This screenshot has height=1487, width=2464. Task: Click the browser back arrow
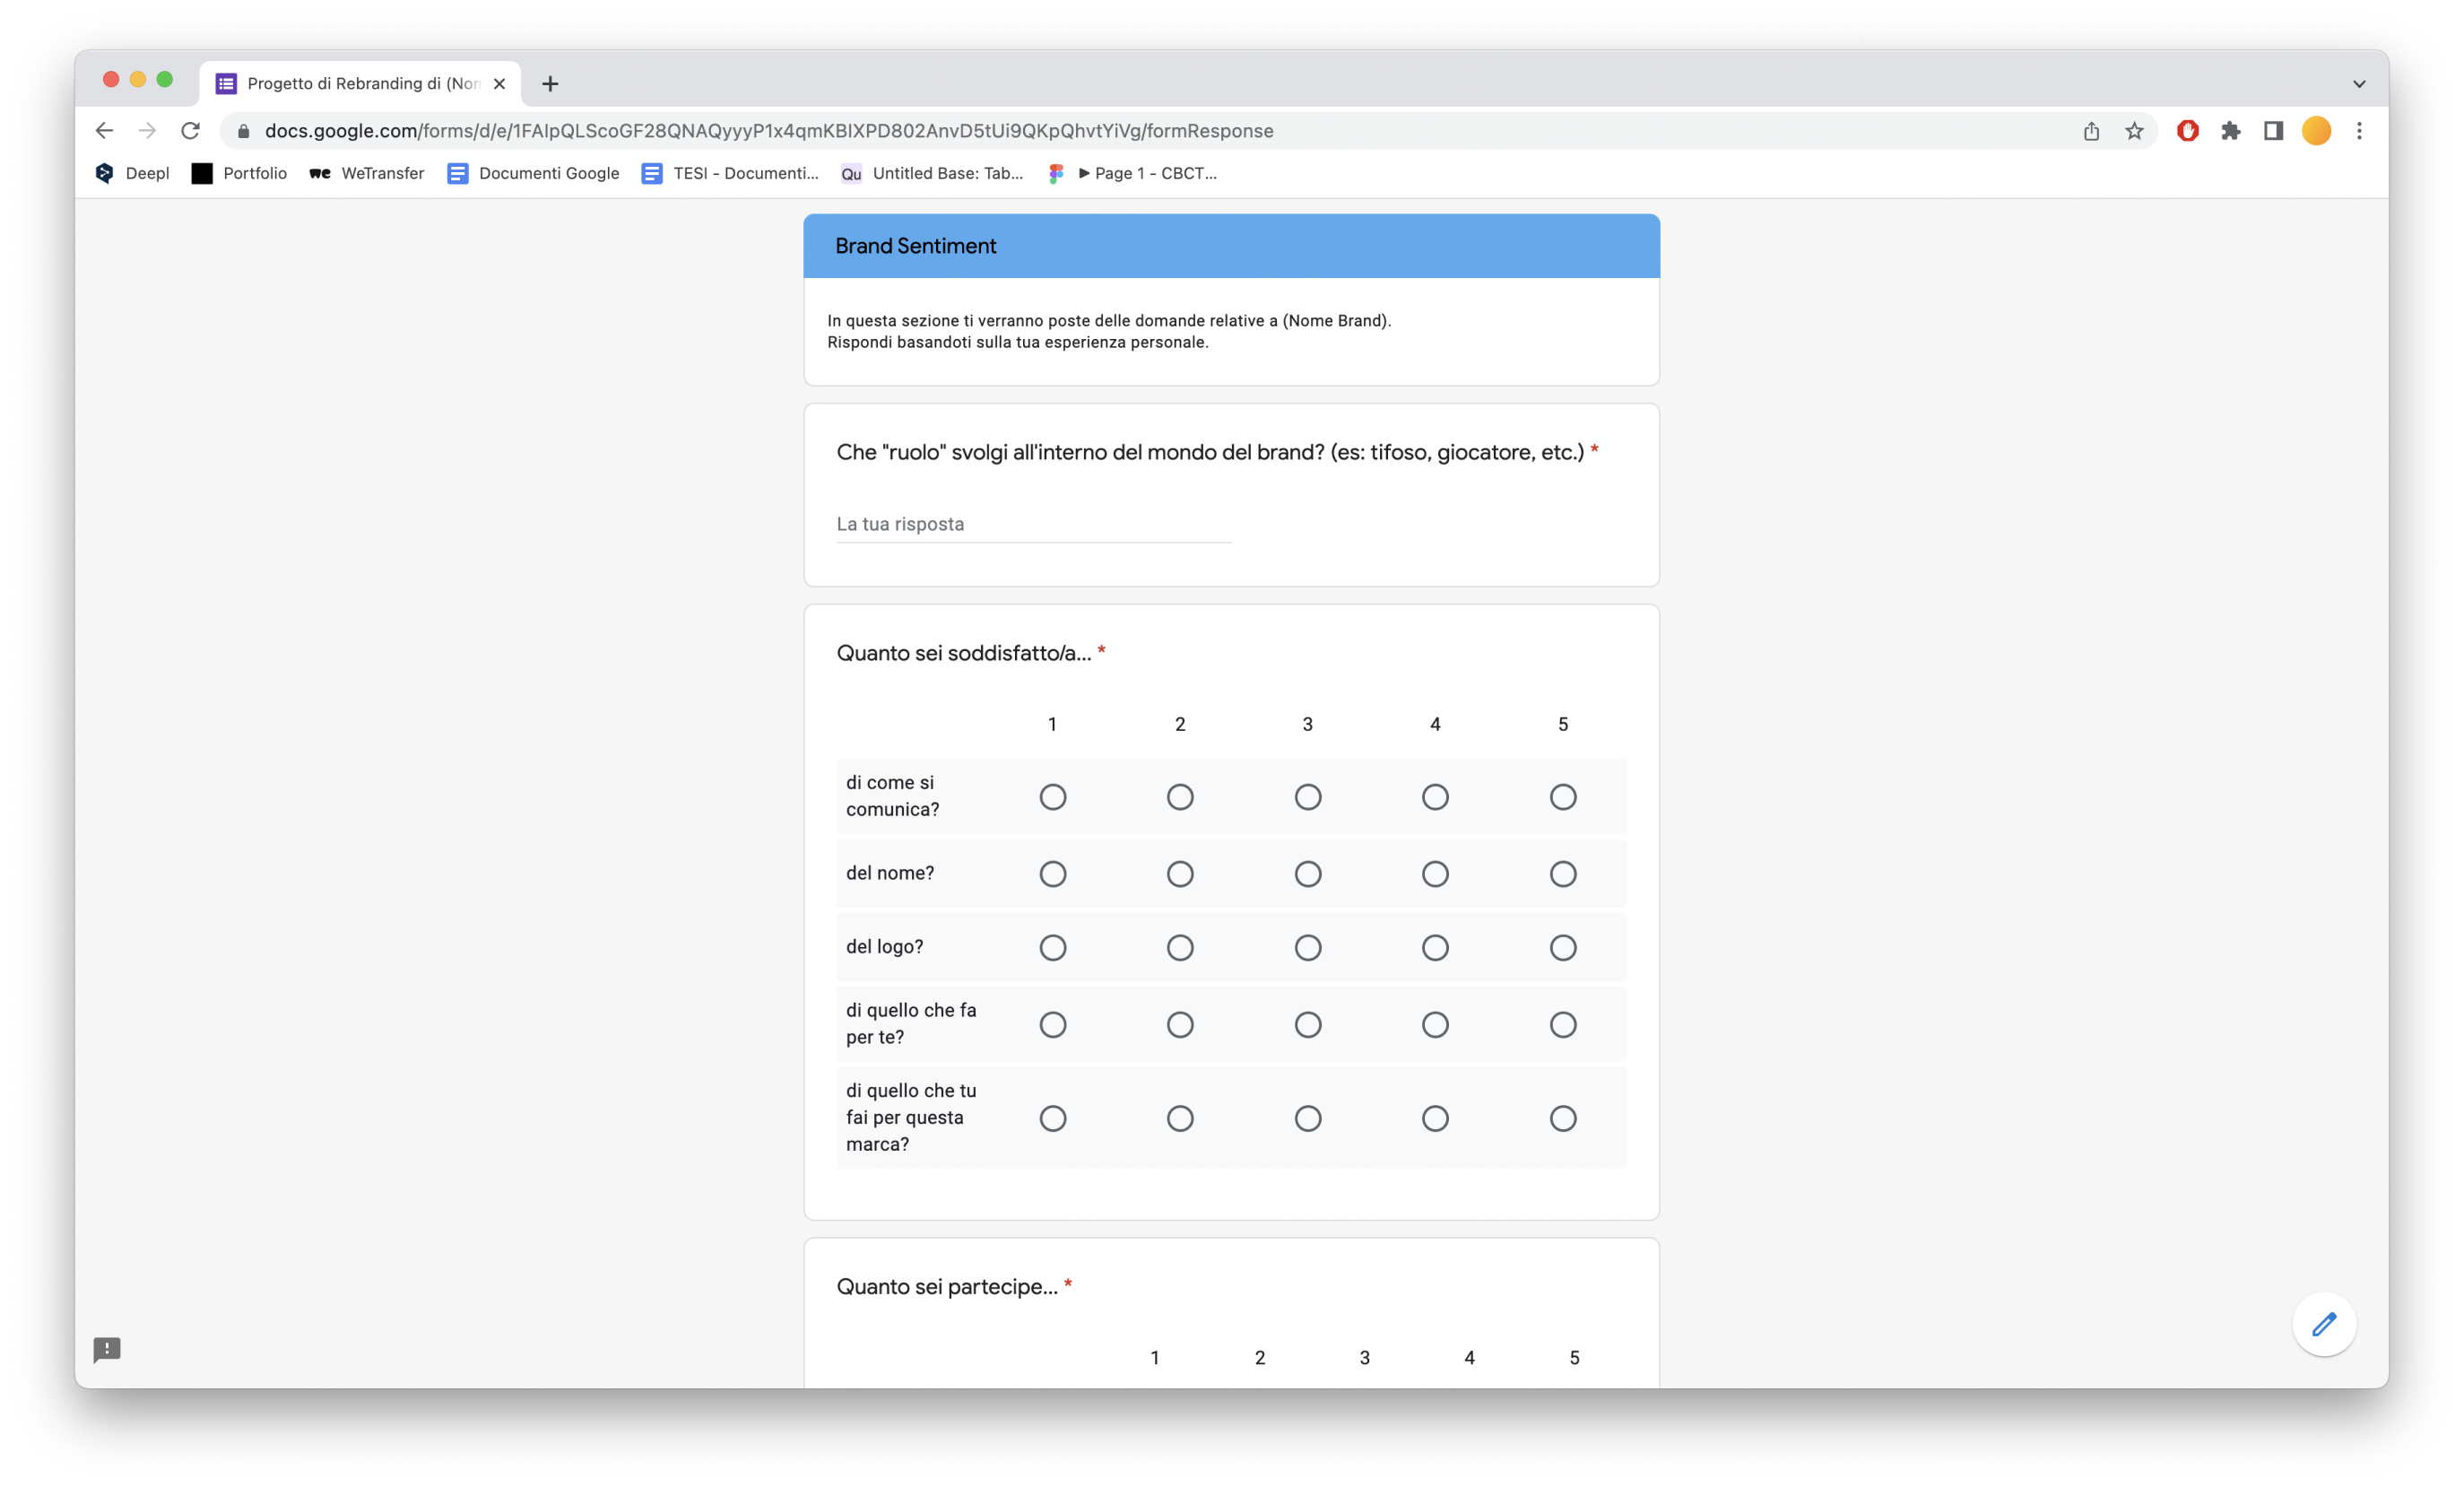coord(104,131)
